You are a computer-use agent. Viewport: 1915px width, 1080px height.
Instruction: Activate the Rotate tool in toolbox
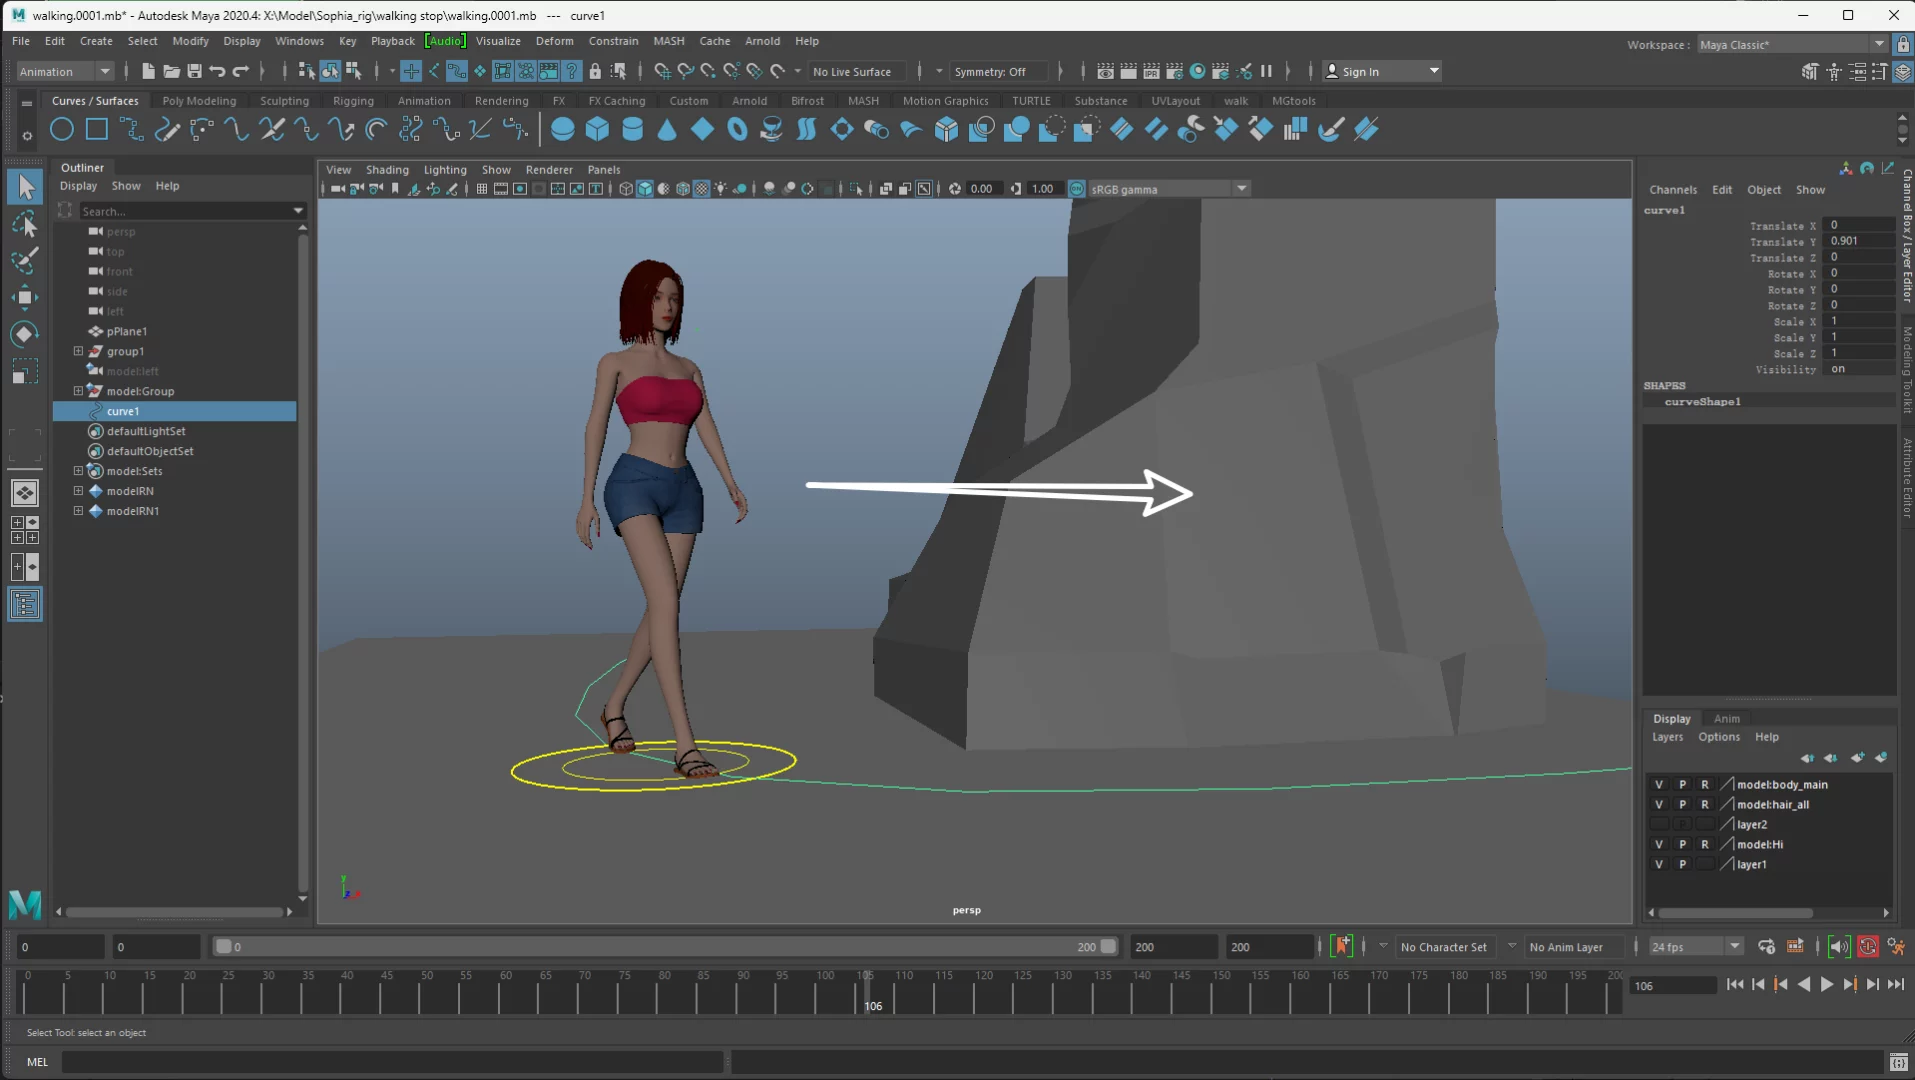25,334
